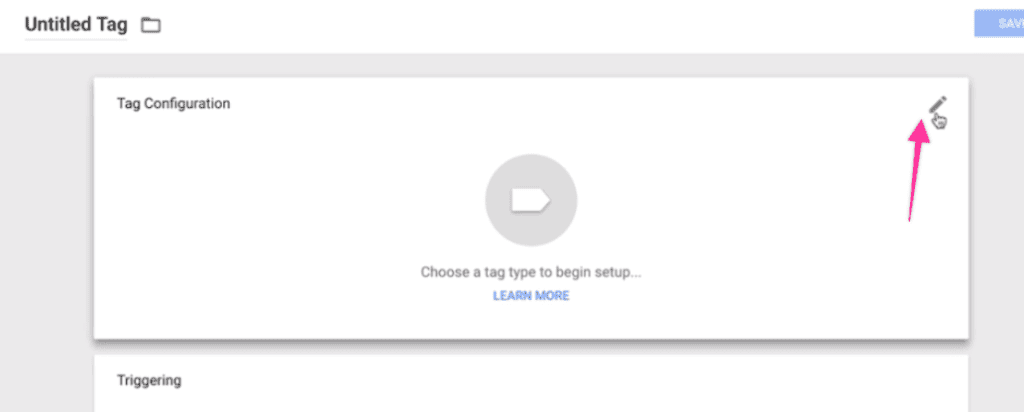The image size is (1024, 412).
Task: Rename the tag via the Untitled Tag title
Action: [76, 25]
